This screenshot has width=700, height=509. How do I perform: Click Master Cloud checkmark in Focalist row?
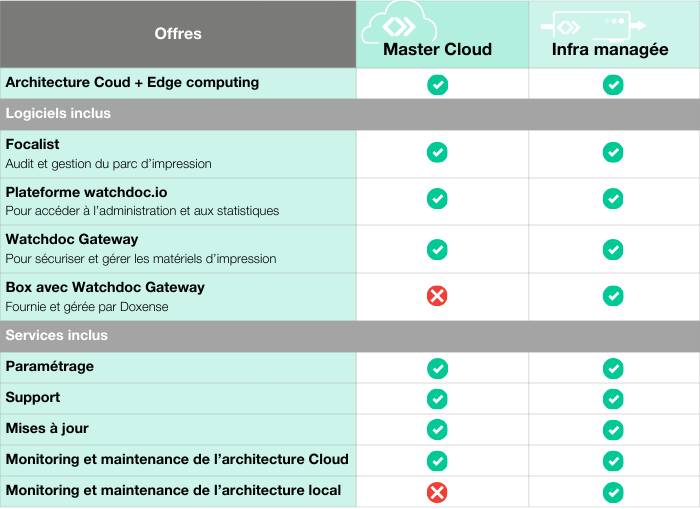pyautogui.click(x=437, y=152)
